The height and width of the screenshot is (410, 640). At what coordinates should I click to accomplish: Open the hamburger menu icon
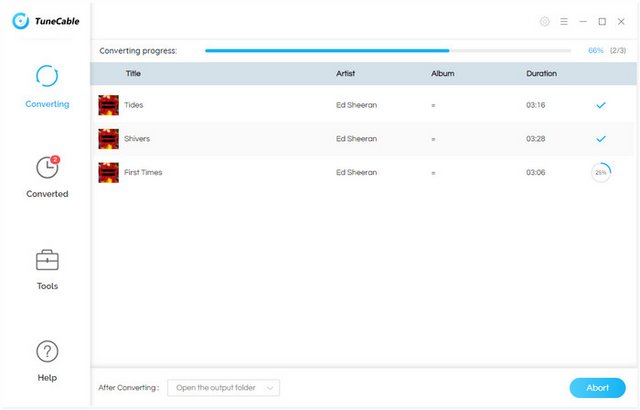pos(564,22)
